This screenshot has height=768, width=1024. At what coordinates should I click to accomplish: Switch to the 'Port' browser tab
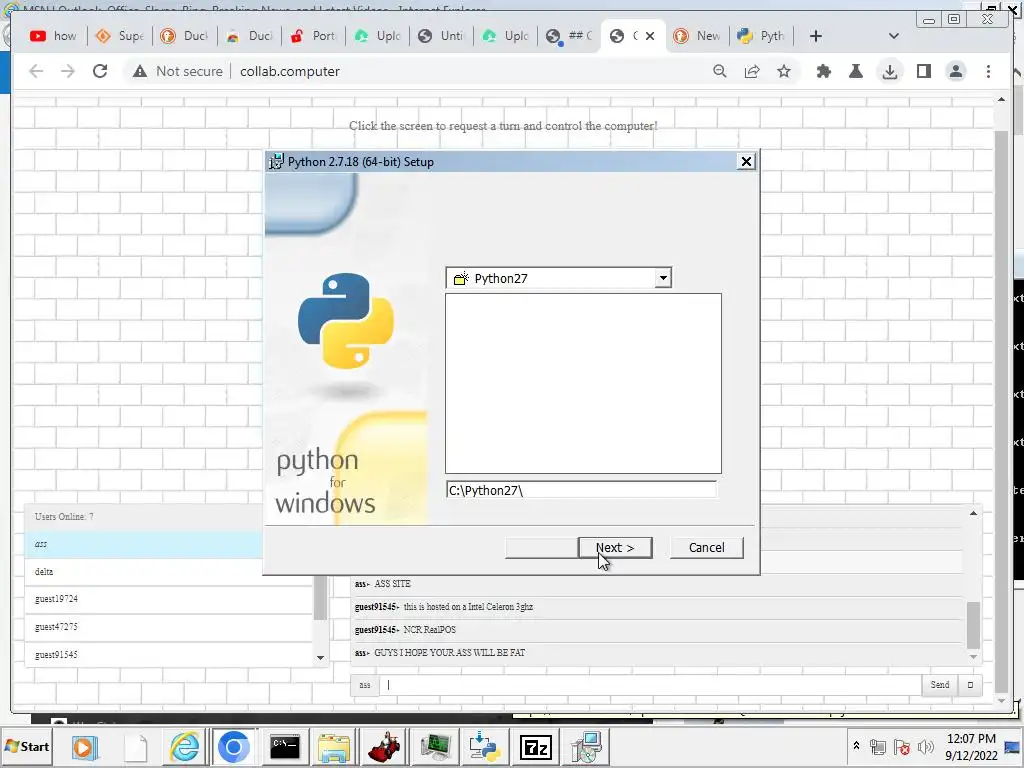(313, 36)
